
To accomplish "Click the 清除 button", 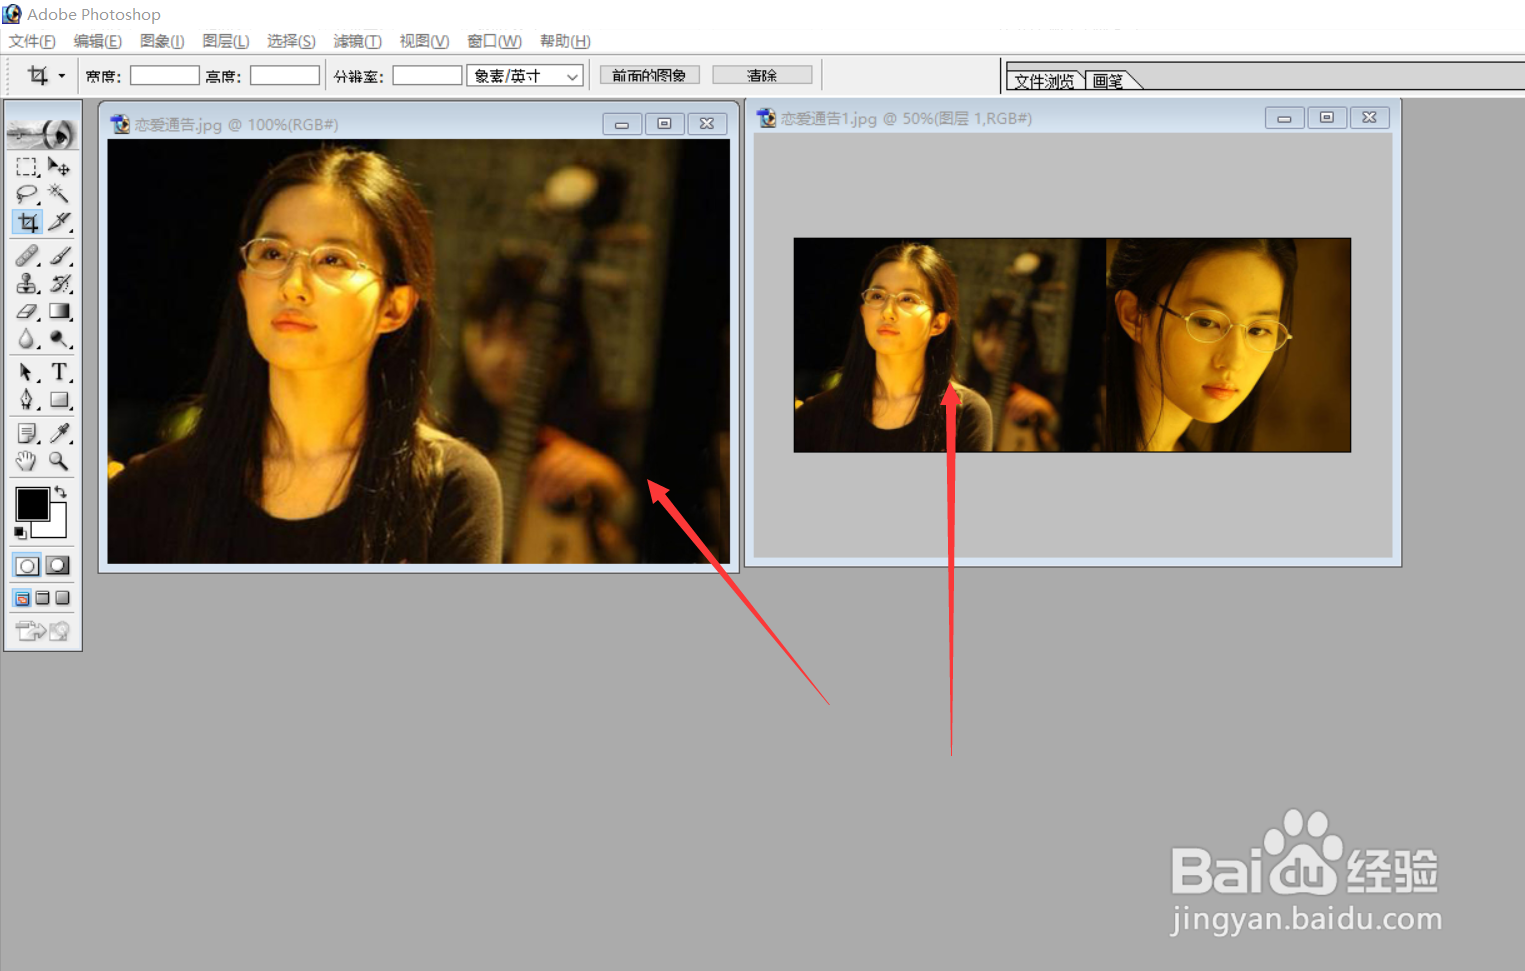I will coord(762,75).
